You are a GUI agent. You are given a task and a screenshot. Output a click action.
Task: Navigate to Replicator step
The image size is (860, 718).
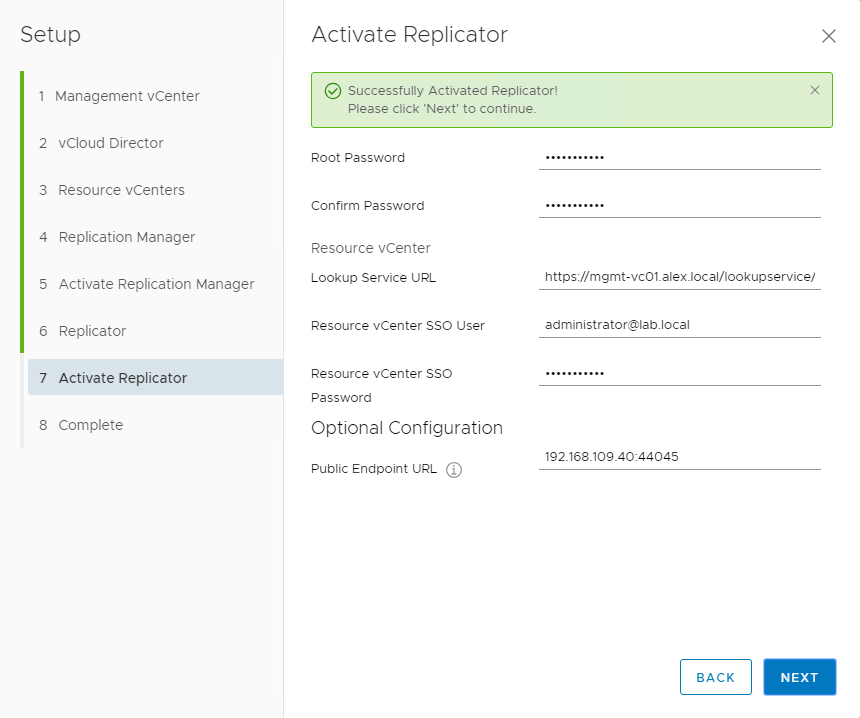coord(92,331)
